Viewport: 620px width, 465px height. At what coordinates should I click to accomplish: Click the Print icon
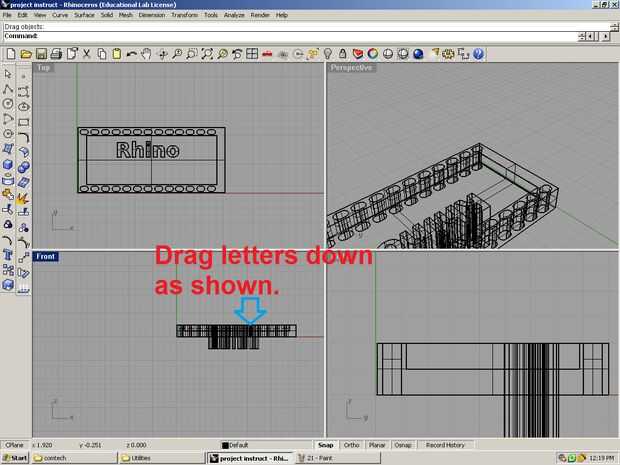point(56,54)
